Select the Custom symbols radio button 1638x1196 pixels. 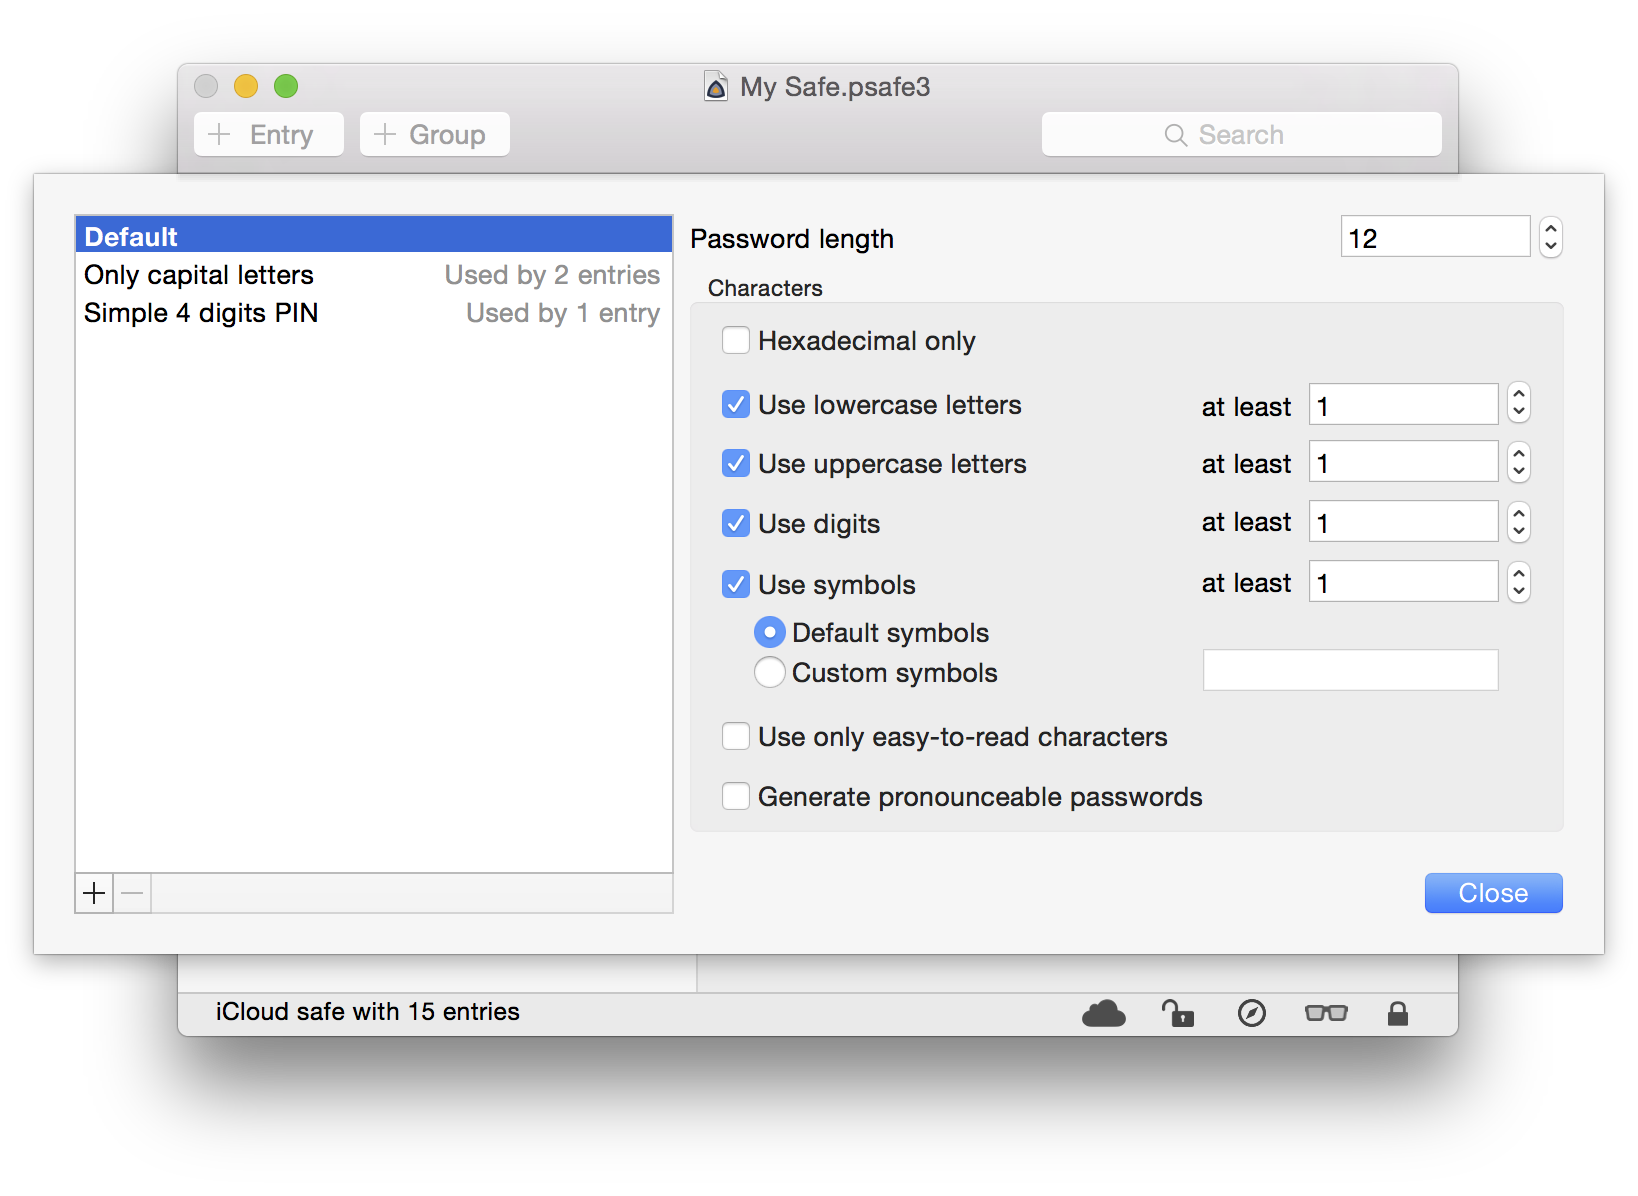click(769, 673)
